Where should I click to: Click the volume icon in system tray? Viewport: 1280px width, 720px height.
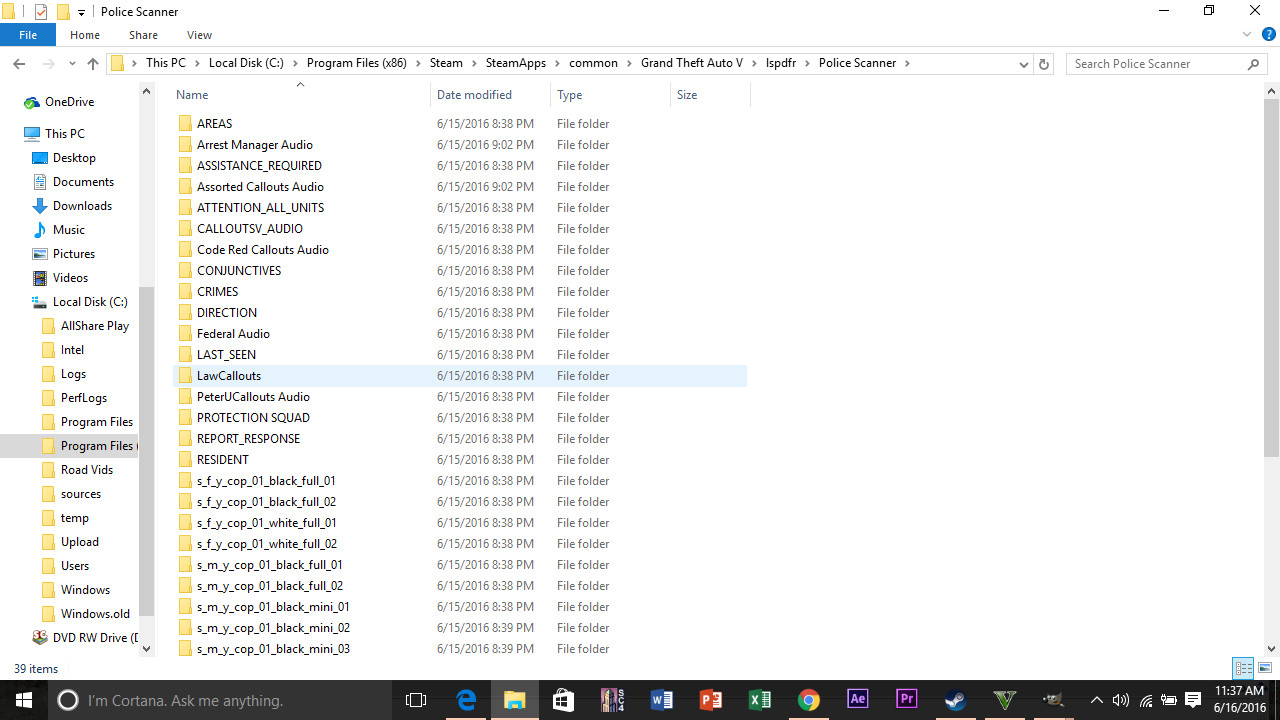pyautogui.click(x=1120, y=700)
